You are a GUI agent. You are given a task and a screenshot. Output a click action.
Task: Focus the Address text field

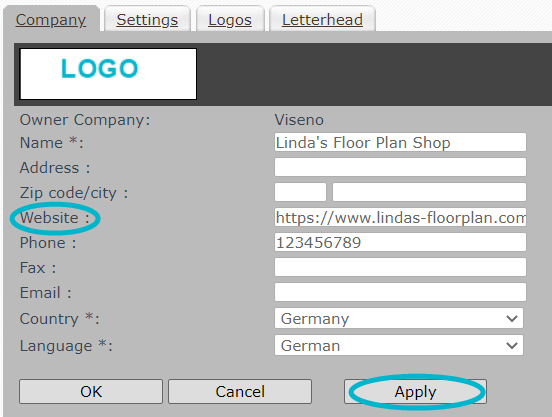(400, 167)
